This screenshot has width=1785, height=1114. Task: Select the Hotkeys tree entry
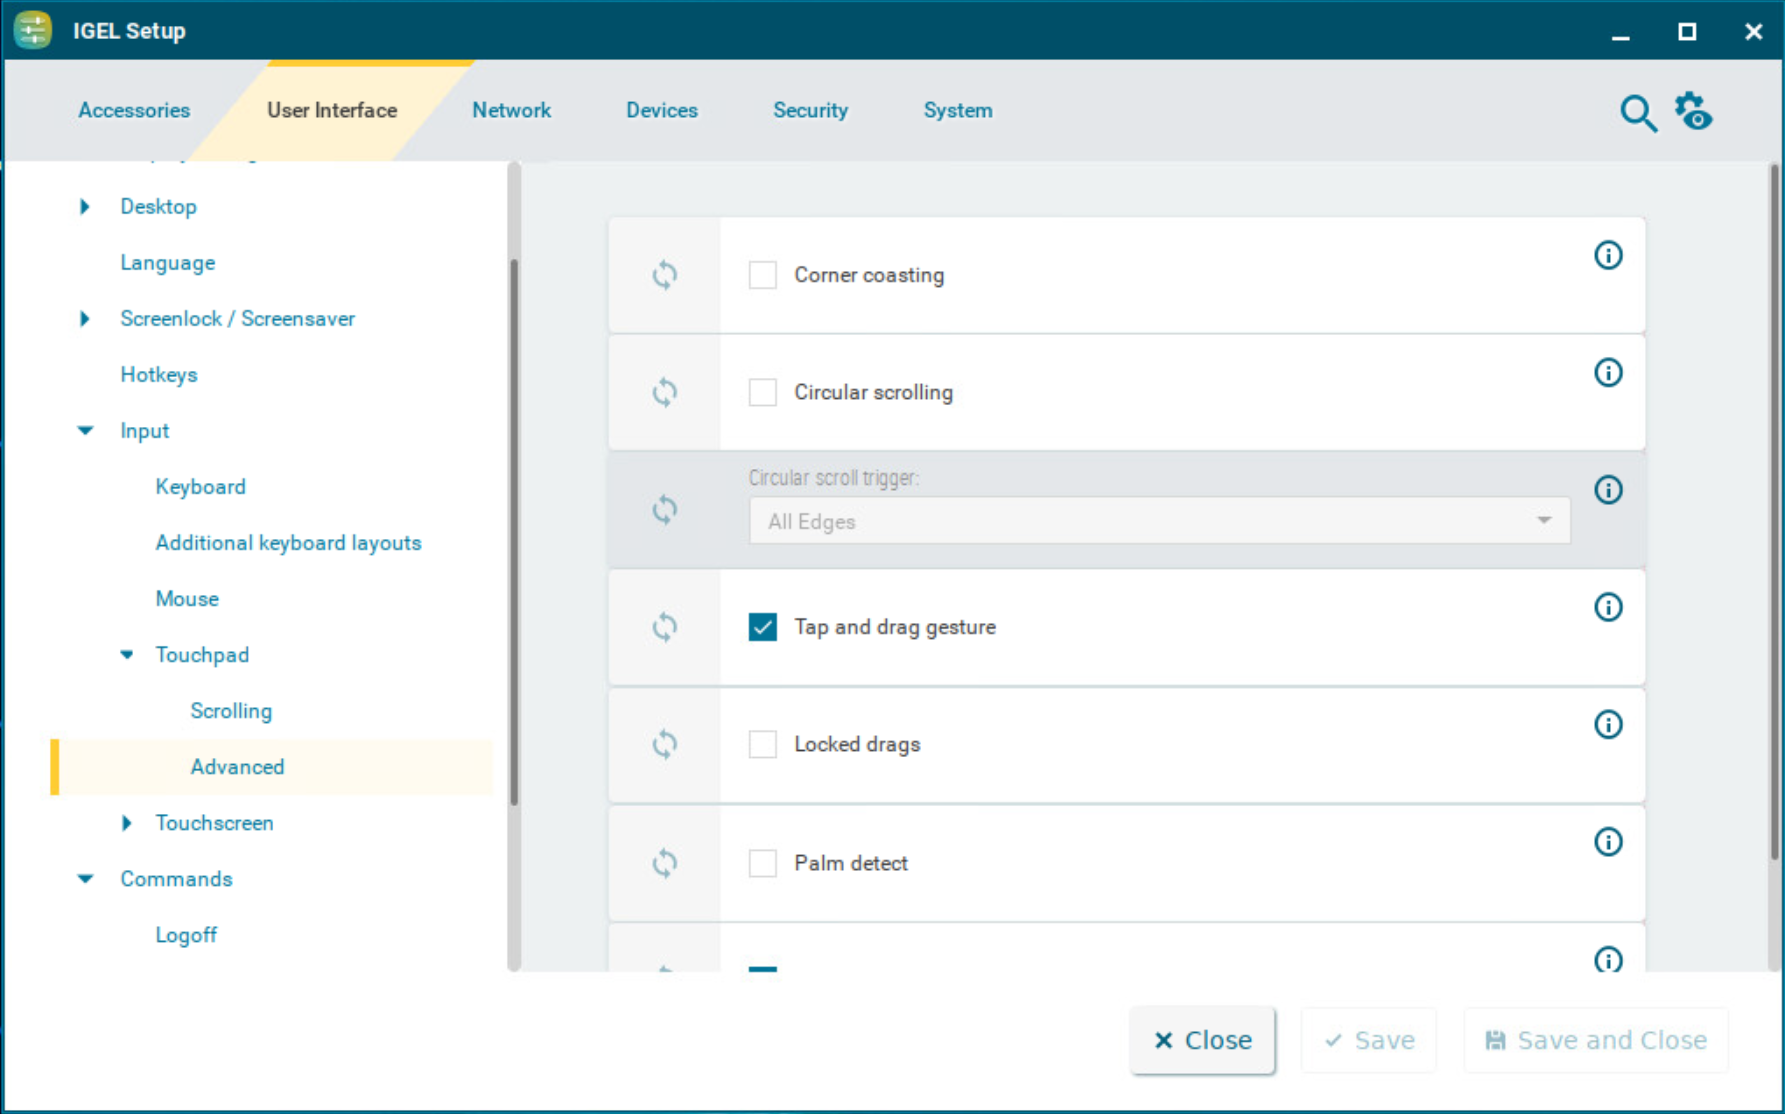159,375
